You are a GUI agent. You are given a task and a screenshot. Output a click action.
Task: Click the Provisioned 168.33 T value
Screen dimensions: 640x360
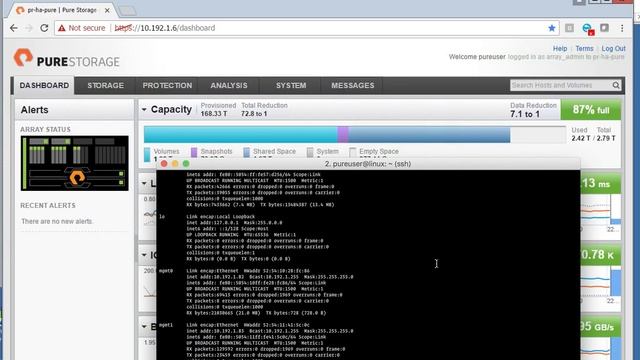[214, 114]
